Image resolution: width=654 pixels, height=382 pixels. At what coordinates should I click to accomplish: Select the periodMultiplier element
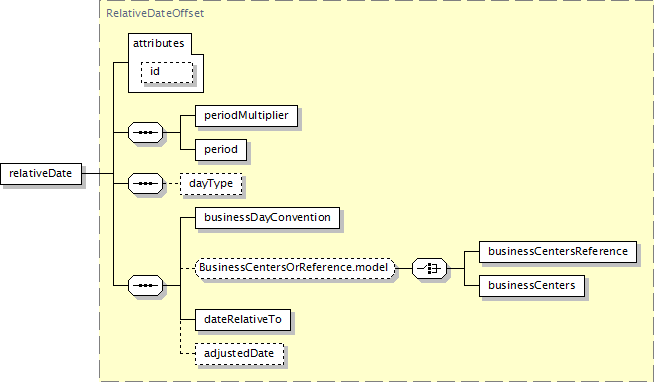[247, 116]
